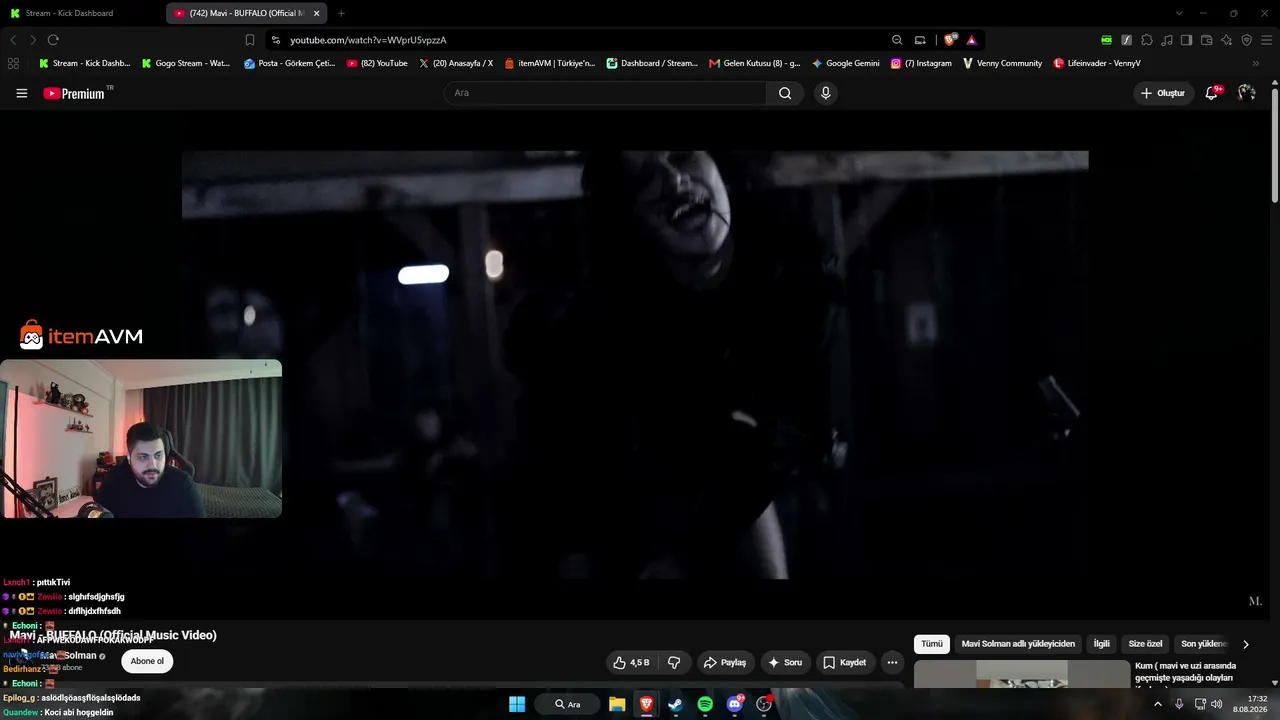Open the YouTube guide hamburger menu
Viewport: 1280px width, 720px height.
[x=22, y=93]
